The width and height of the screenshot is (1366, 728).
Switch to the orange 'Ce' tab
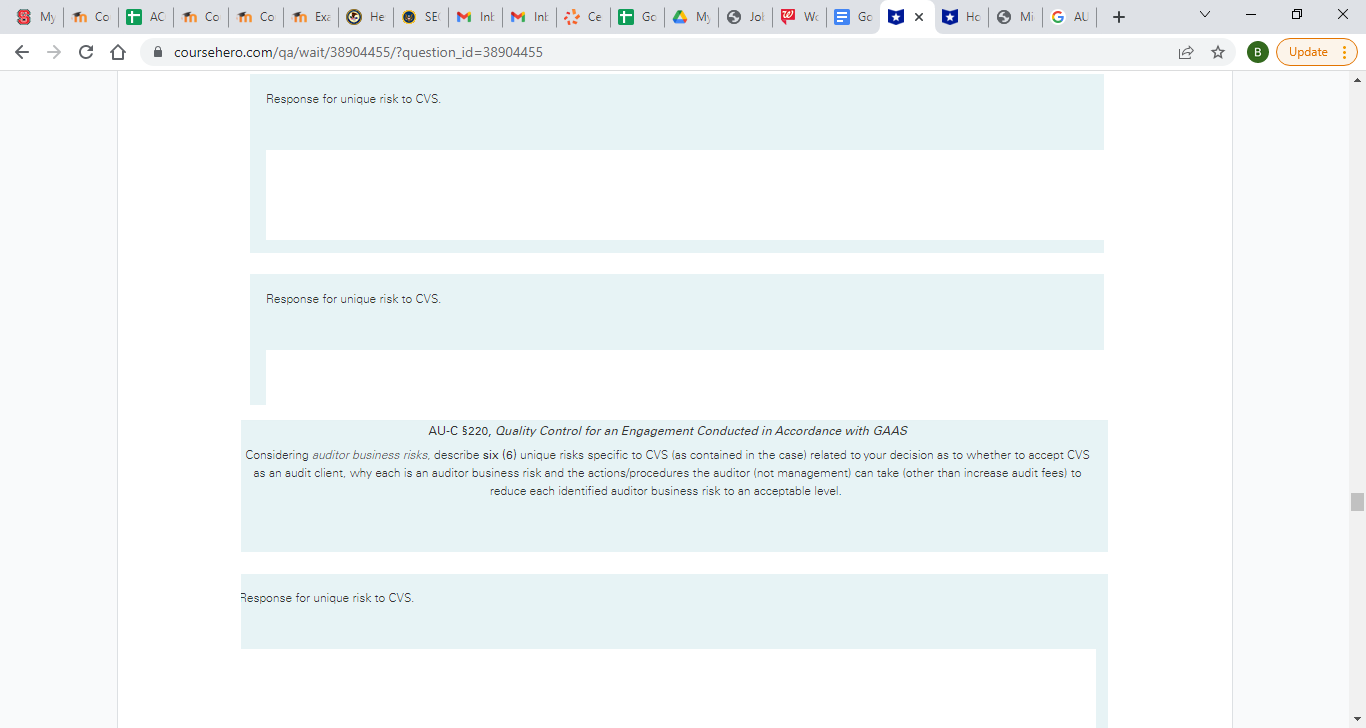pos(584,17)
